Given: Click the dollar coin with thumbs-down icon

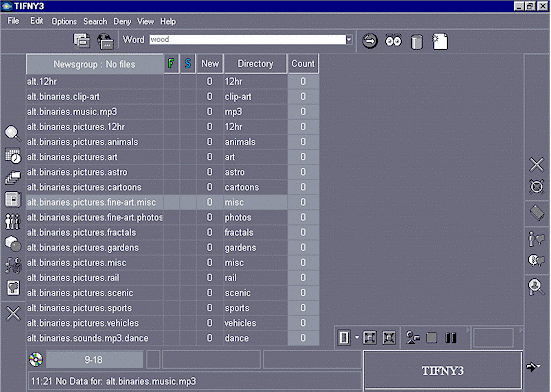Looking at the screenshot, I should point(536,261).
